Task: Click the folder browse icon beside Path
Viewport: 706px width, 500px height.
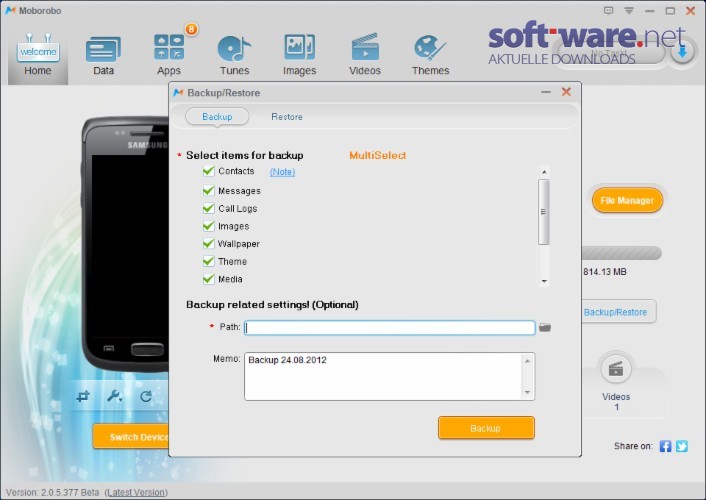Action: [545, 327]
